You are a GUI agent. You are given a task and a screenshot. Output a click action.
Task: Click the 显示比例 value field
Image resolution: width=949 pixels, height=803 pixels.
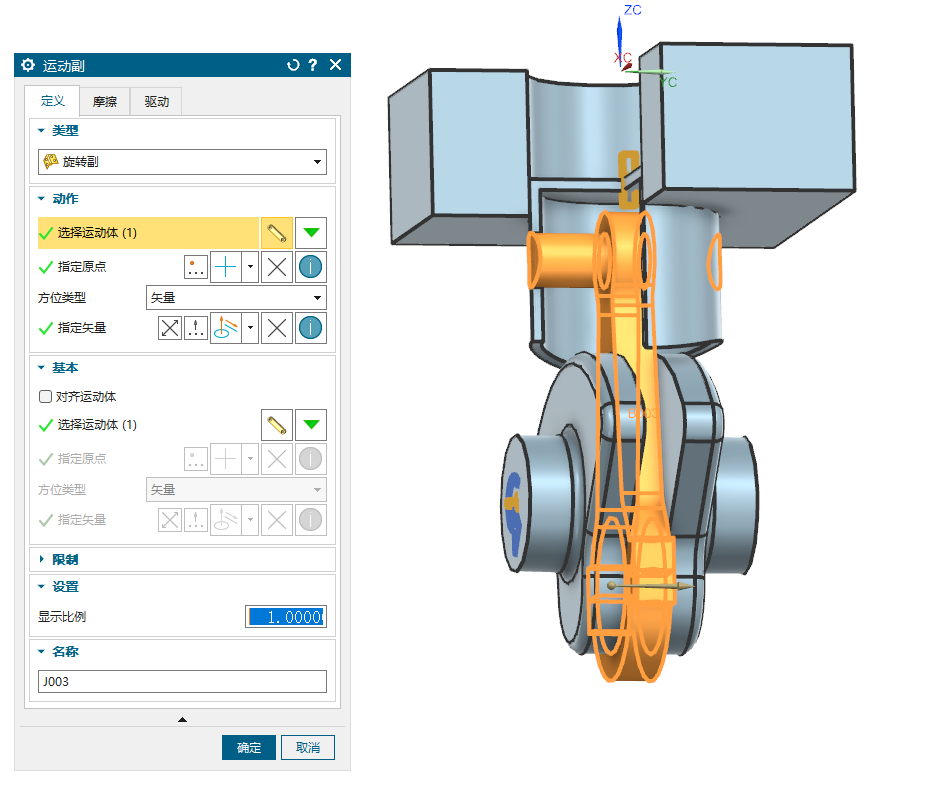285,617
